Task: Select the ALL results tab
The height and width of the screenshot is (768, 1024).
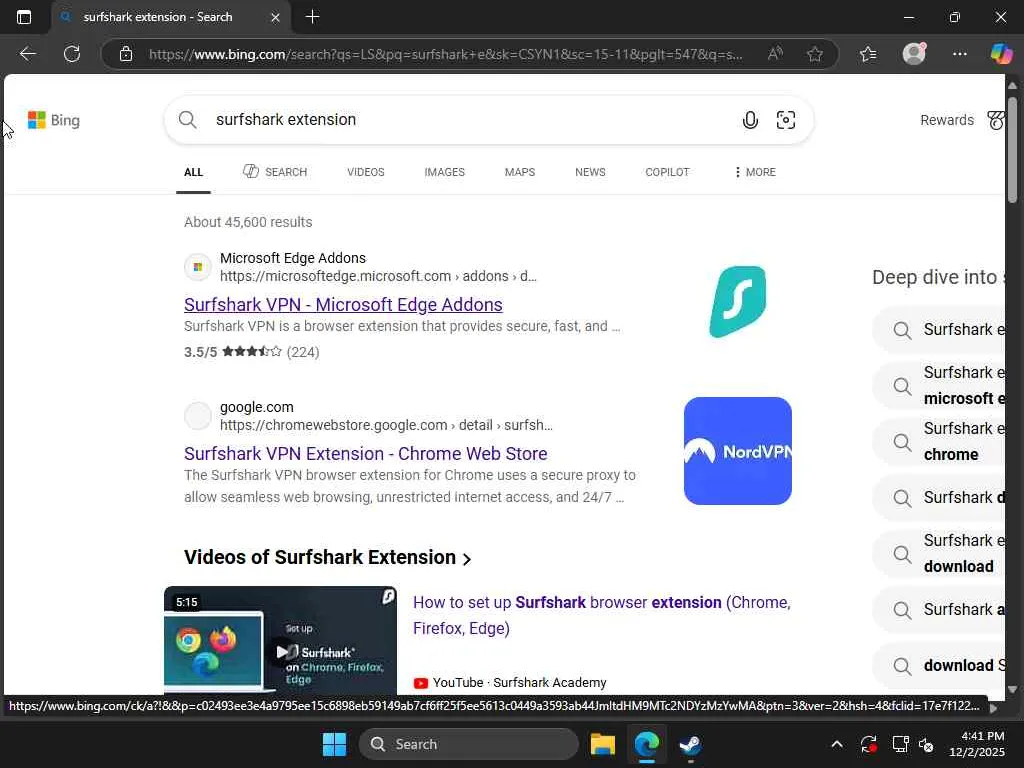Action: tap(193, 172)
